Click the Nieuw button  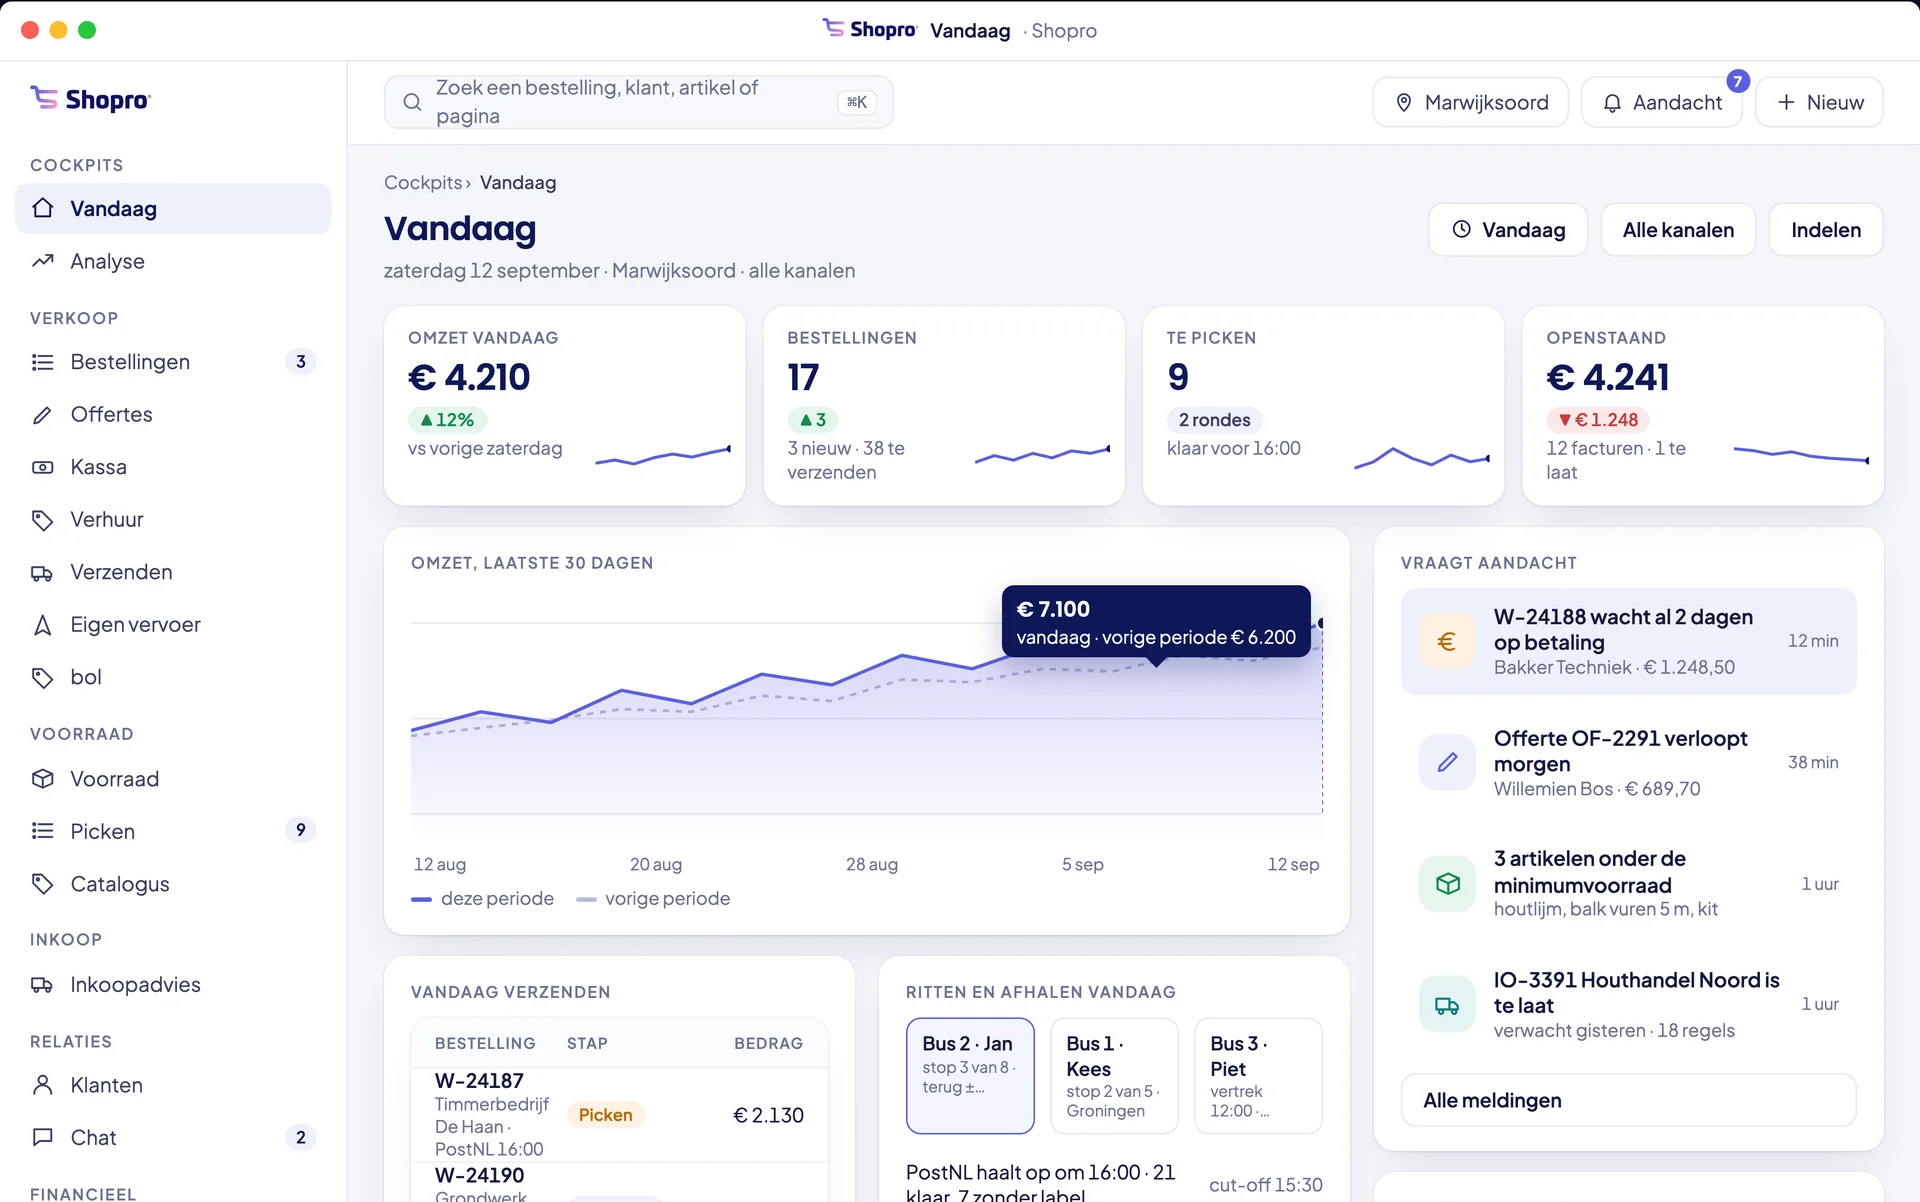1820,102
